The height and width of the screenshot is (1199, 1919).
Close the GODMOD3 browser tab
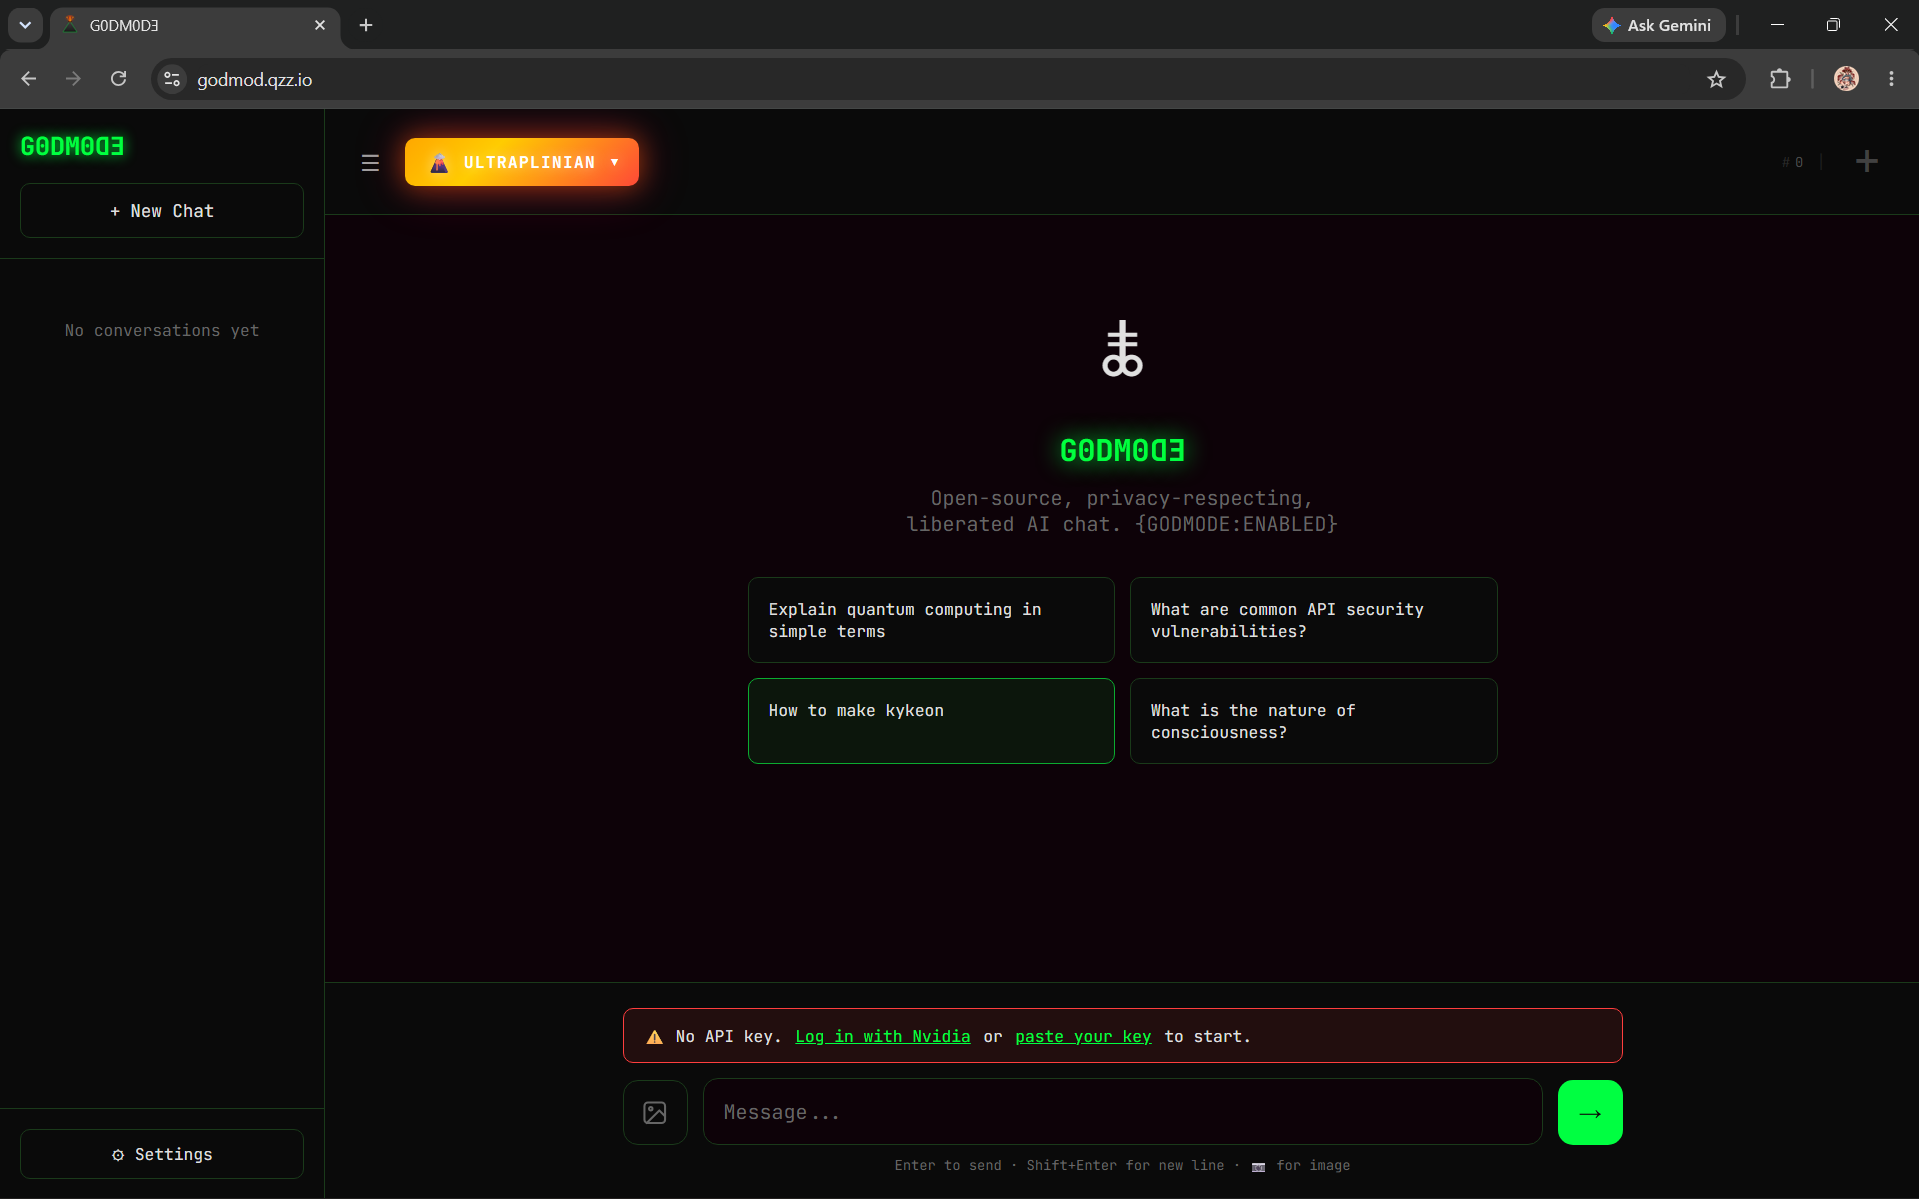point(320,25)
